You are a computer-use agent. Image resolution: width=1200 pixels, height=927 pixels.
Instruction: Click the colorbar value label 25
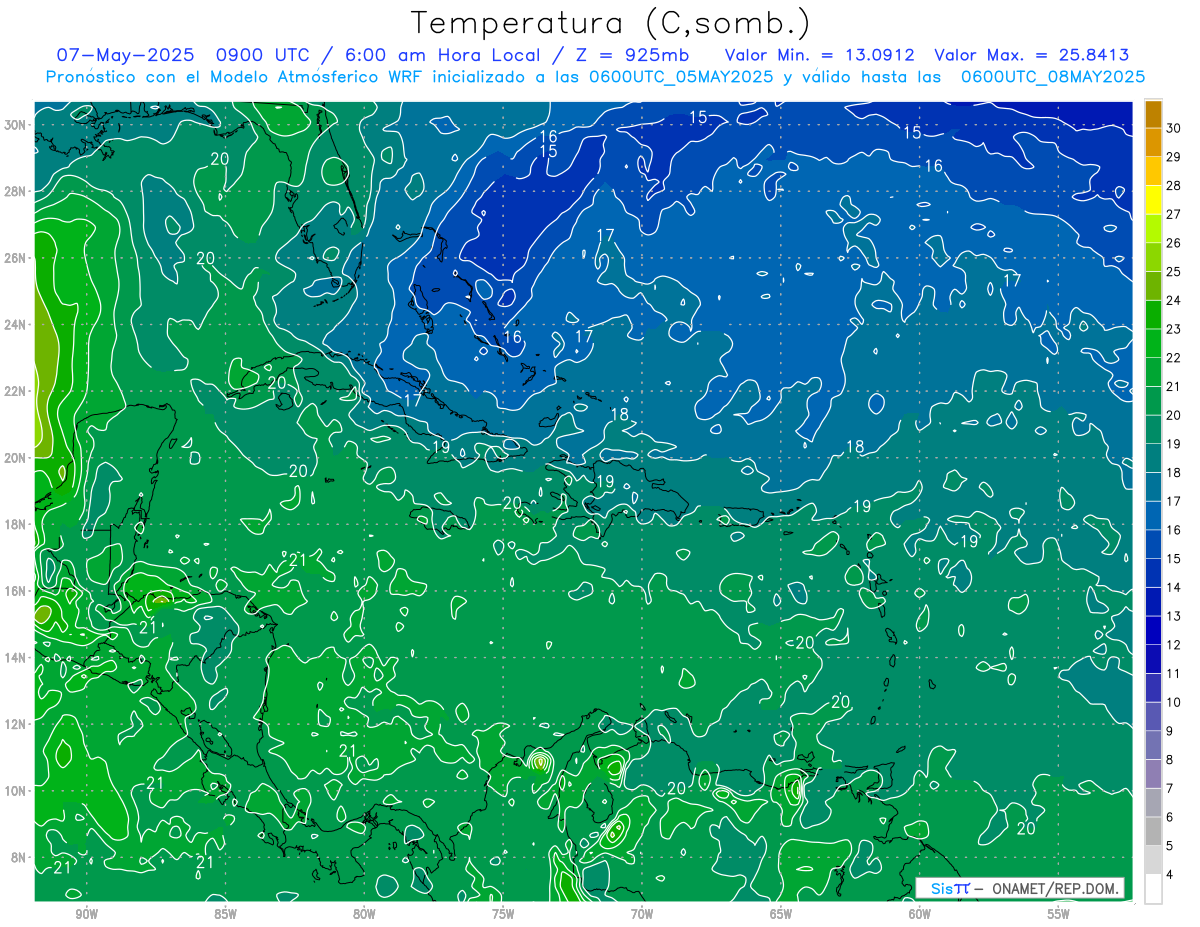pos(1173,271)
